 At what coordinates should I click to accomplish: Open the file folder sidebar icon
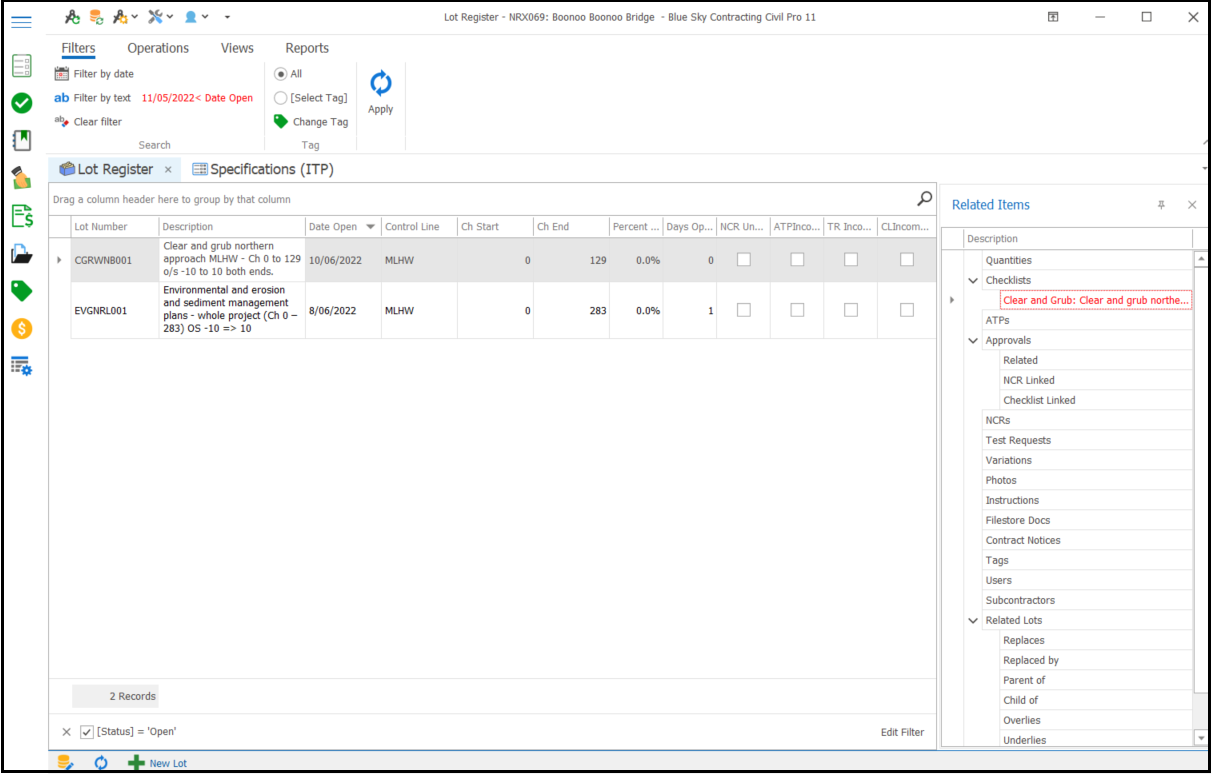[21, 254]
